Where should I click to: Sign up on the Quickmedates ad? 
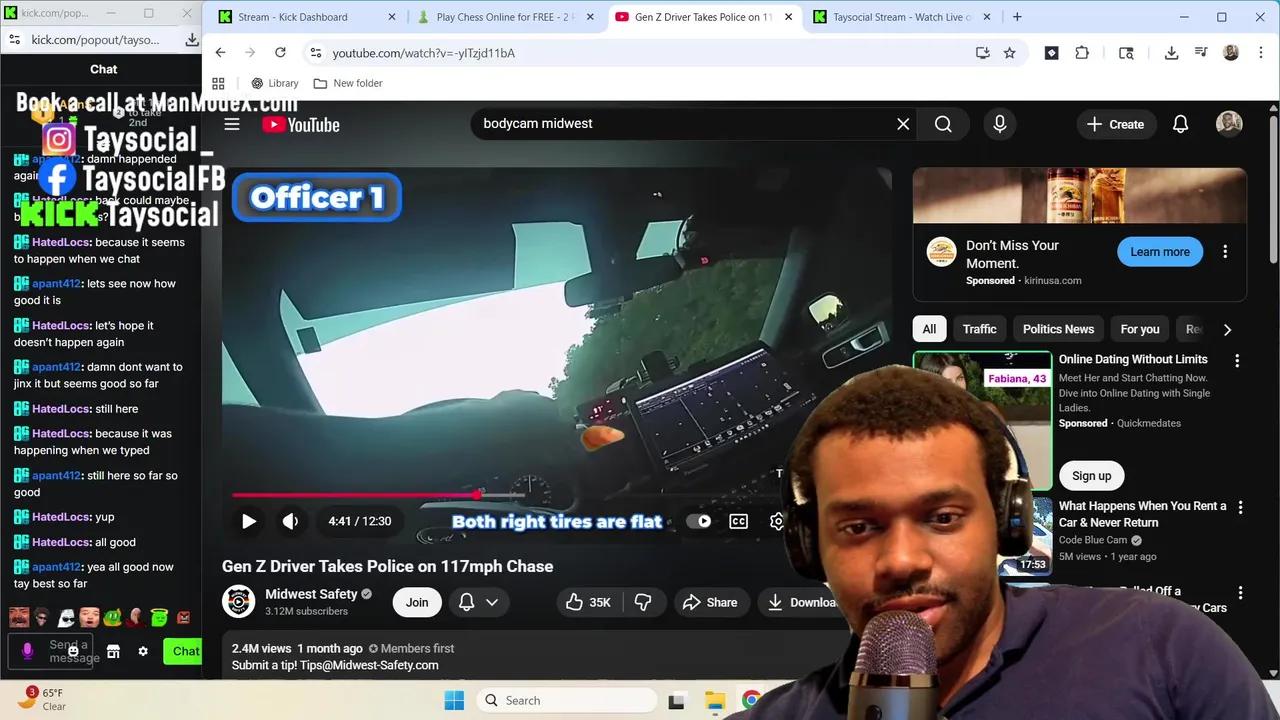tap(1091, 476)
